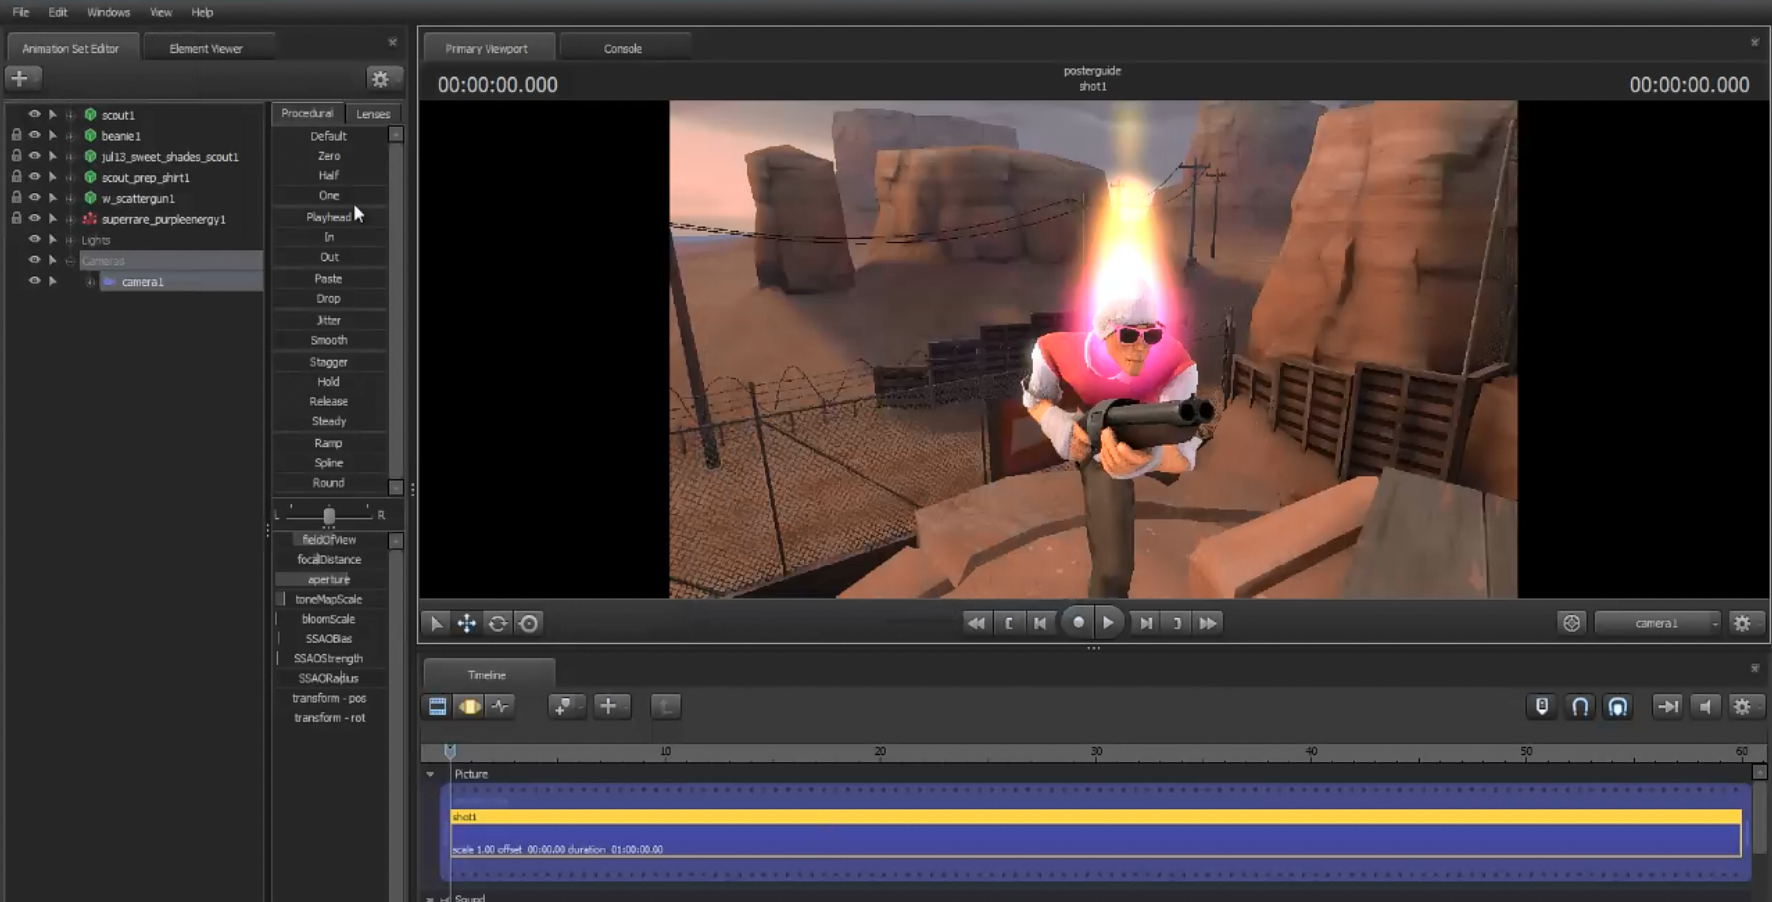Open the camera1 viewport camera dropdown
This screenshot has width=1772, height=902.
(x=1657, y=623)
